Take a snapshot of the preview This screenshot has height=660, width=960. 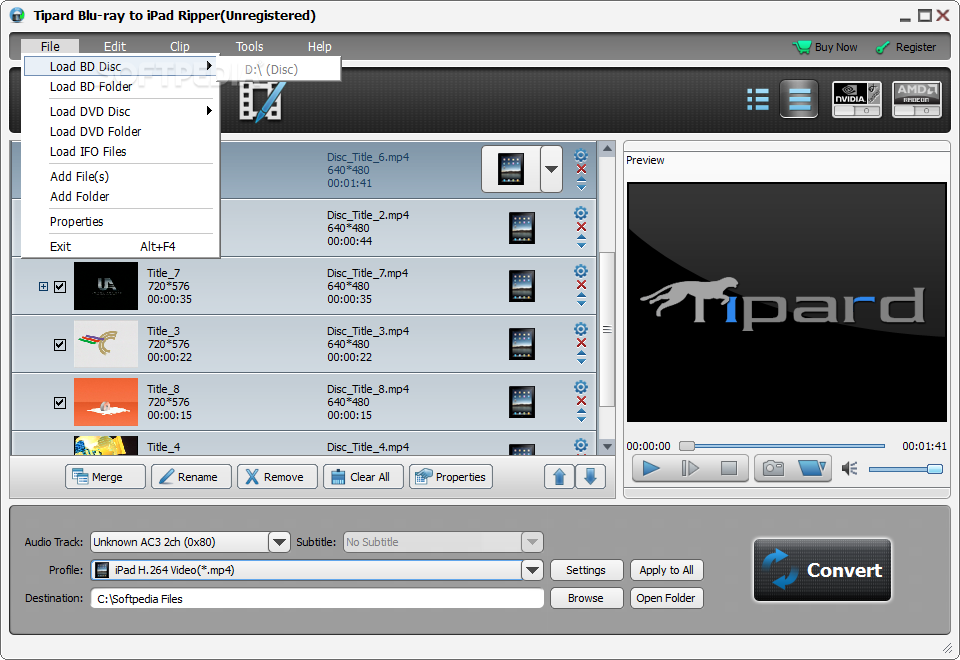(x=773, y=468)
